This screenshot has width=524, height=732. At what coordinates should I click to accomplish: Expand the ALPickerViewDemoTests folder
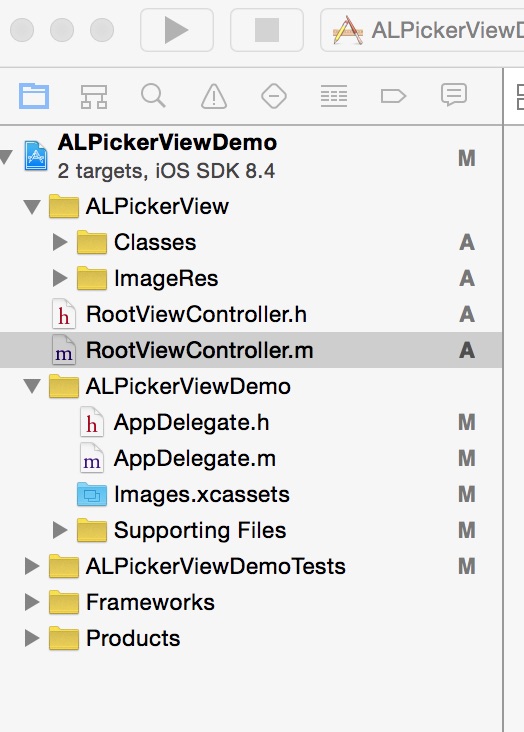coord(32,566)
